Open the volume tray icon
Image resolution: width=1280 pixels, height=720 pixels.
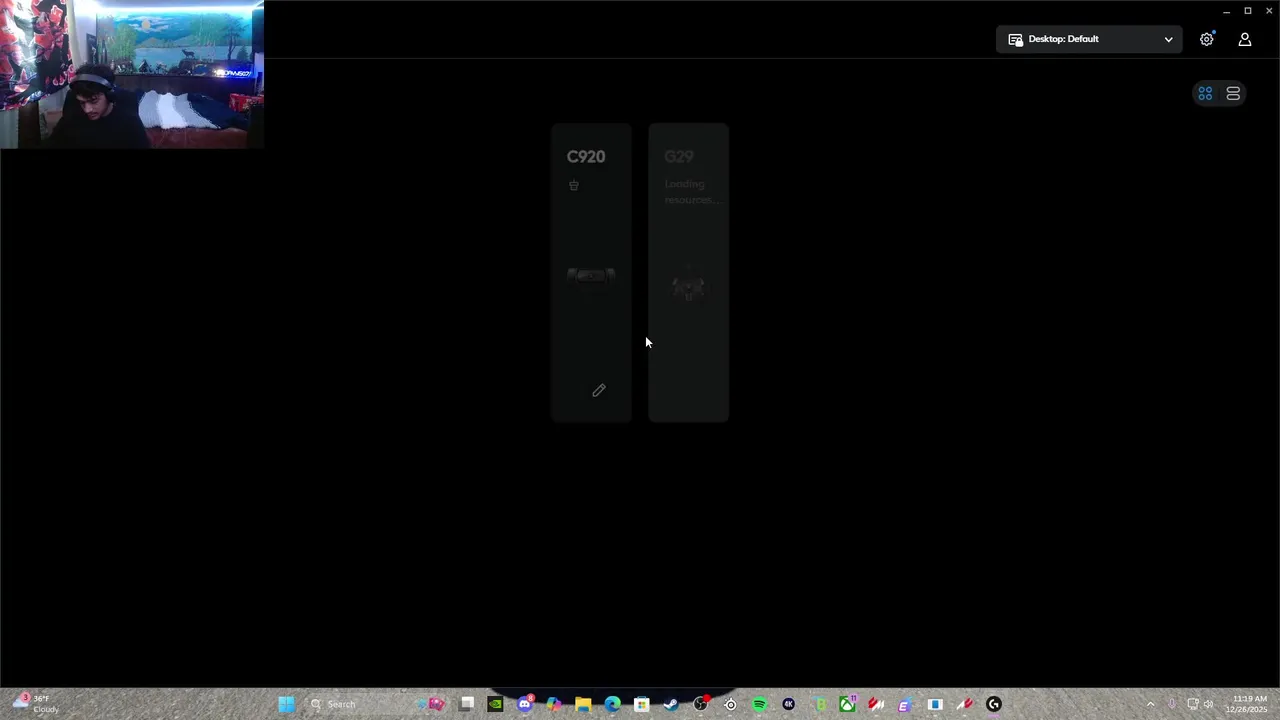pos(1208,704)
